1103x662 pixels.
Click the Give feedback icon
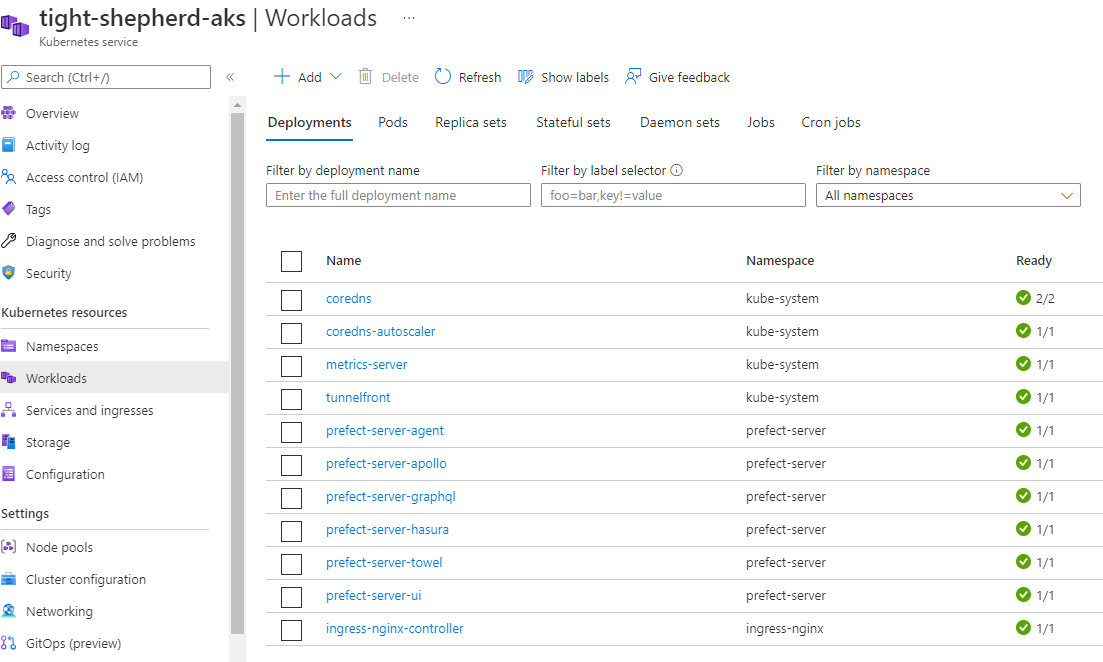[x=633, y=77]
